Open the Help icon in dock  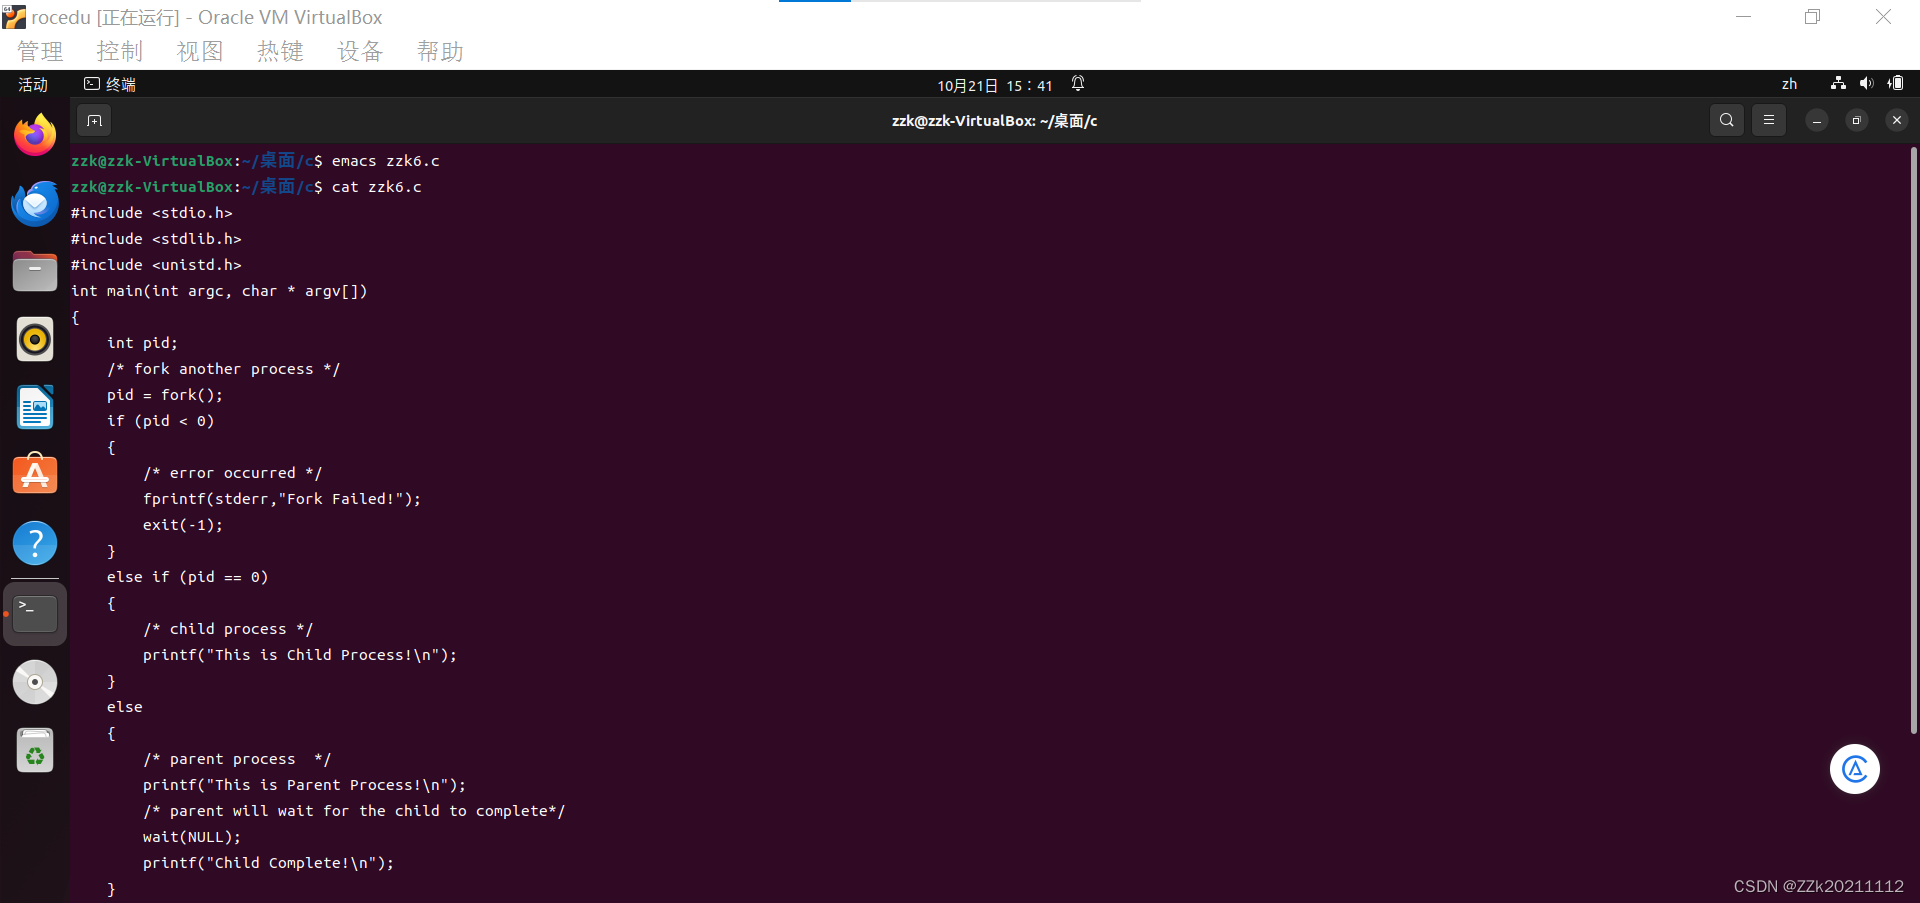coord(35,543)
